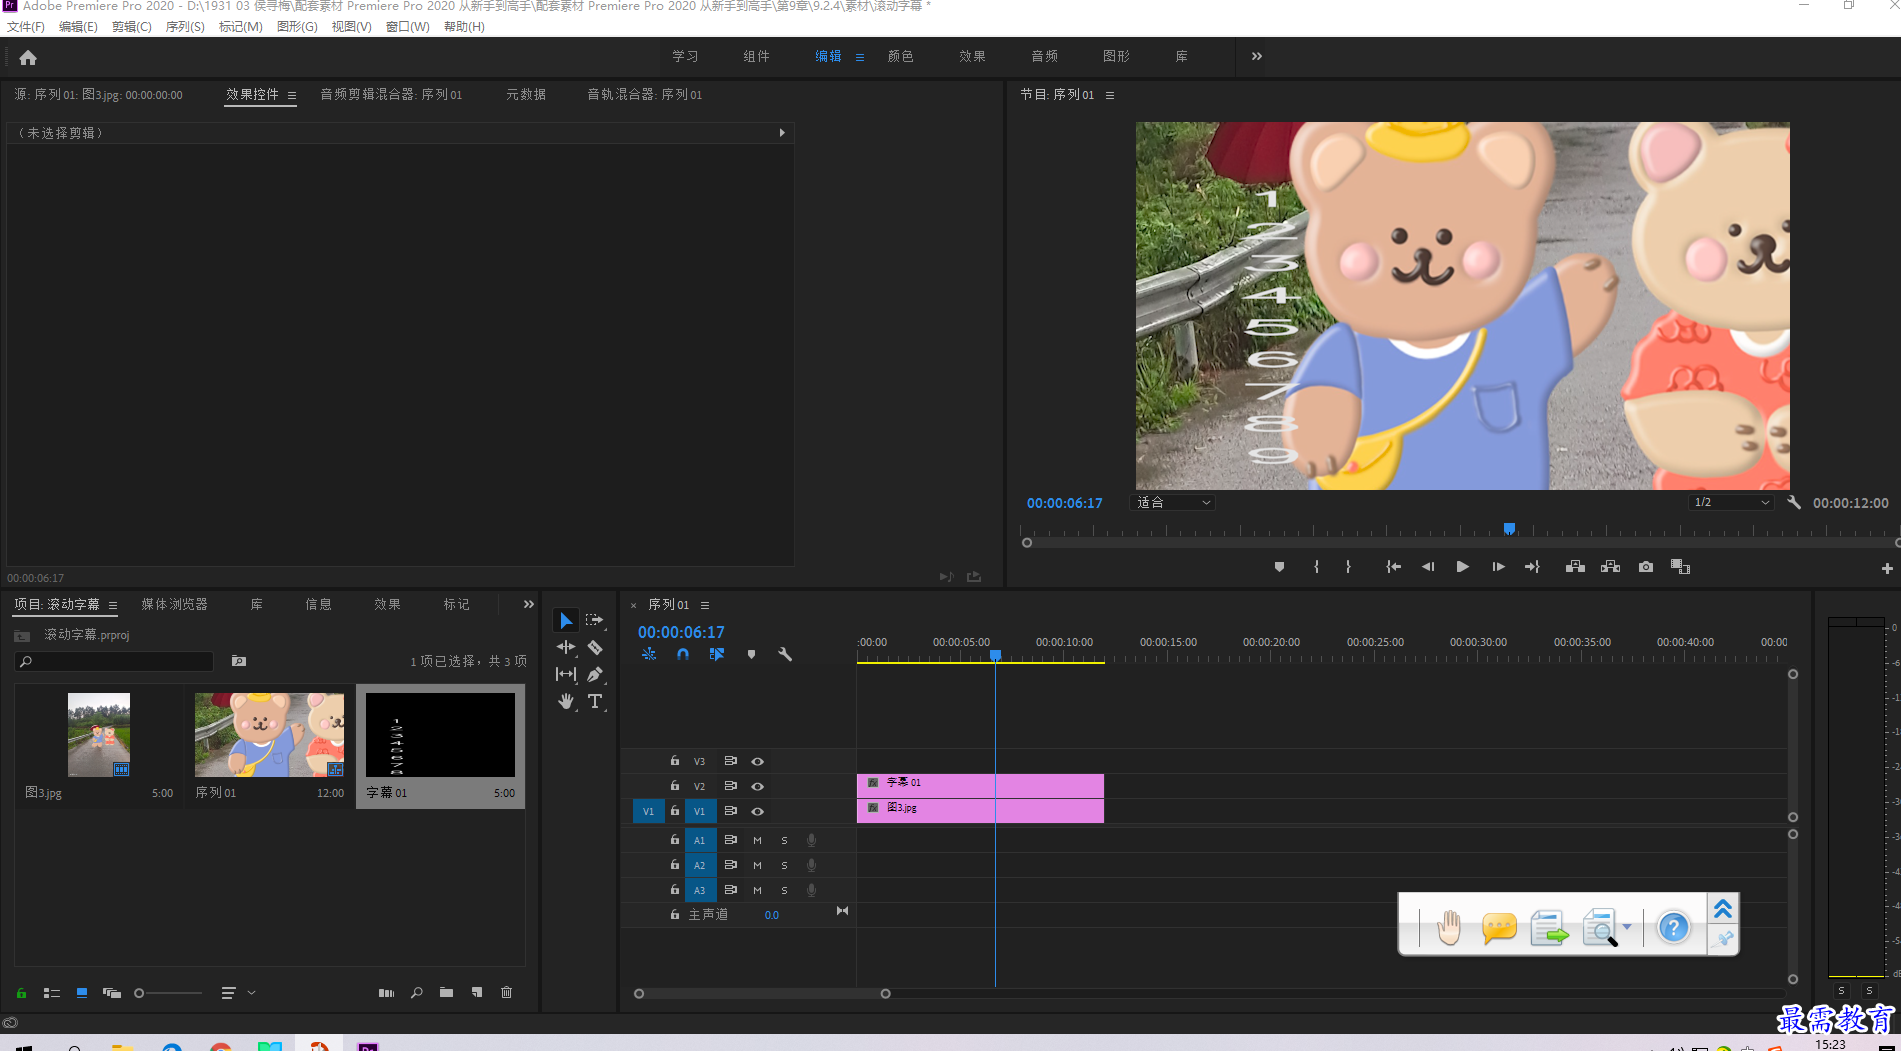Viewport: 1901px width, 1051px height.
Task: Solo track A2
Action: click(784, 865)
